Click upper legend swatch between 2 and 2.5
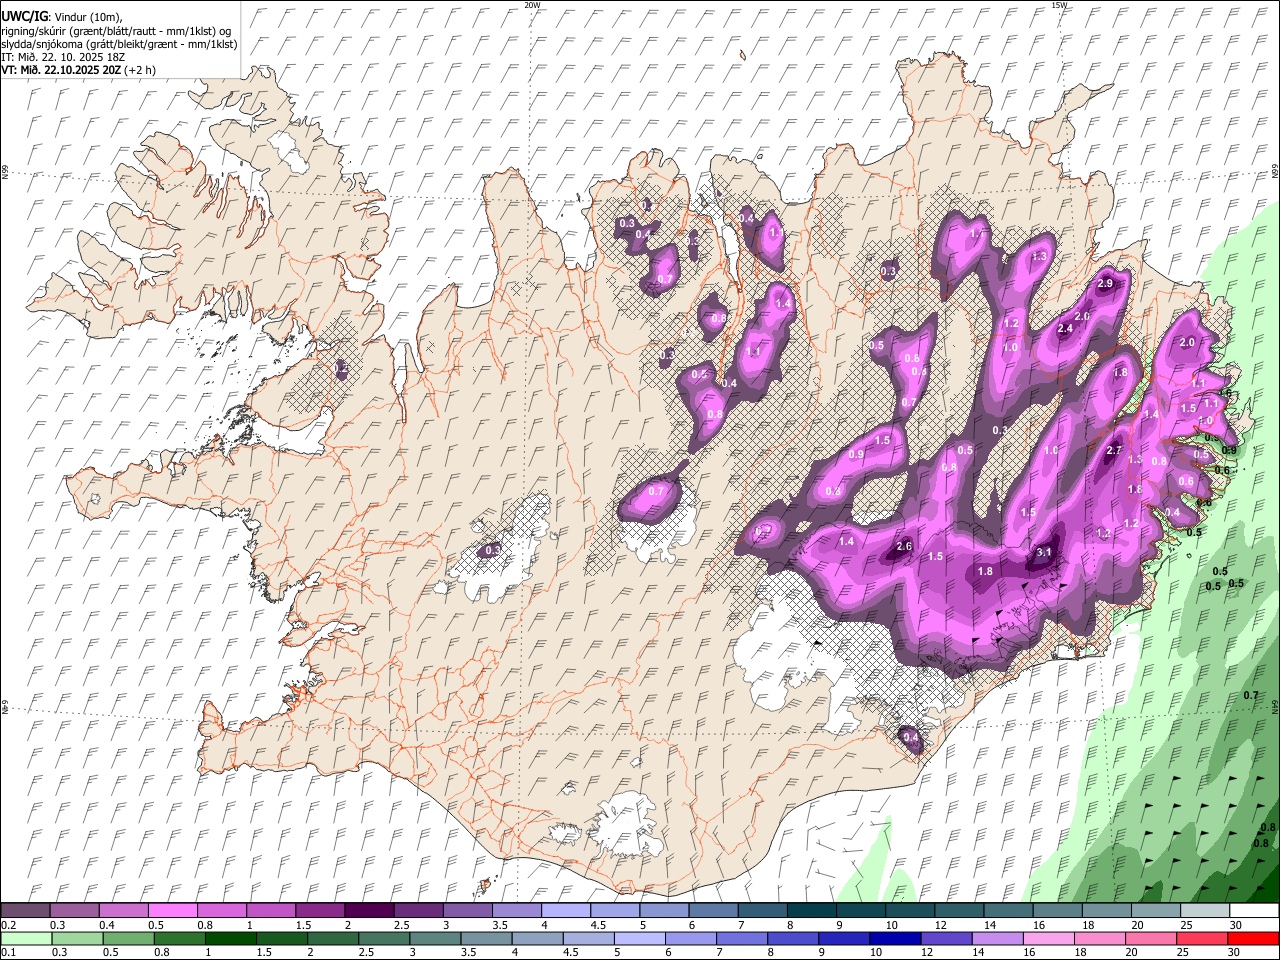This screenshot has height=960, width=1280. [x=369, y=911]
